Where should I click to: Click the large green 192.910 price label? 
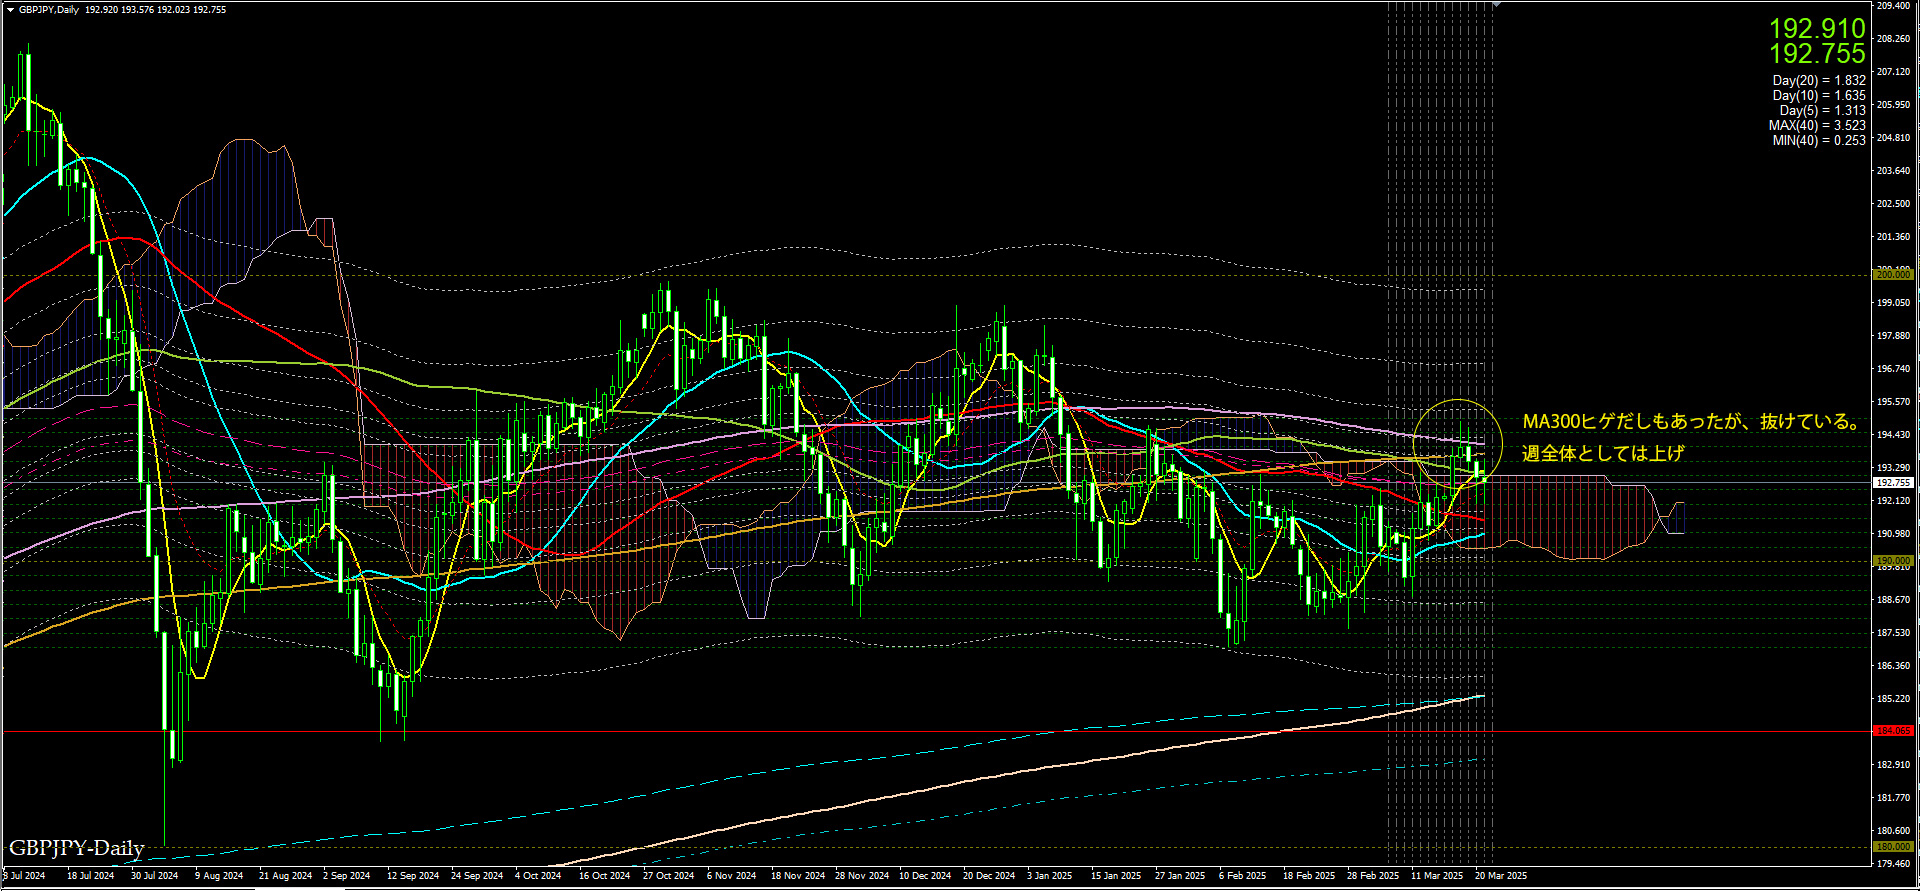pos(1817,28)
